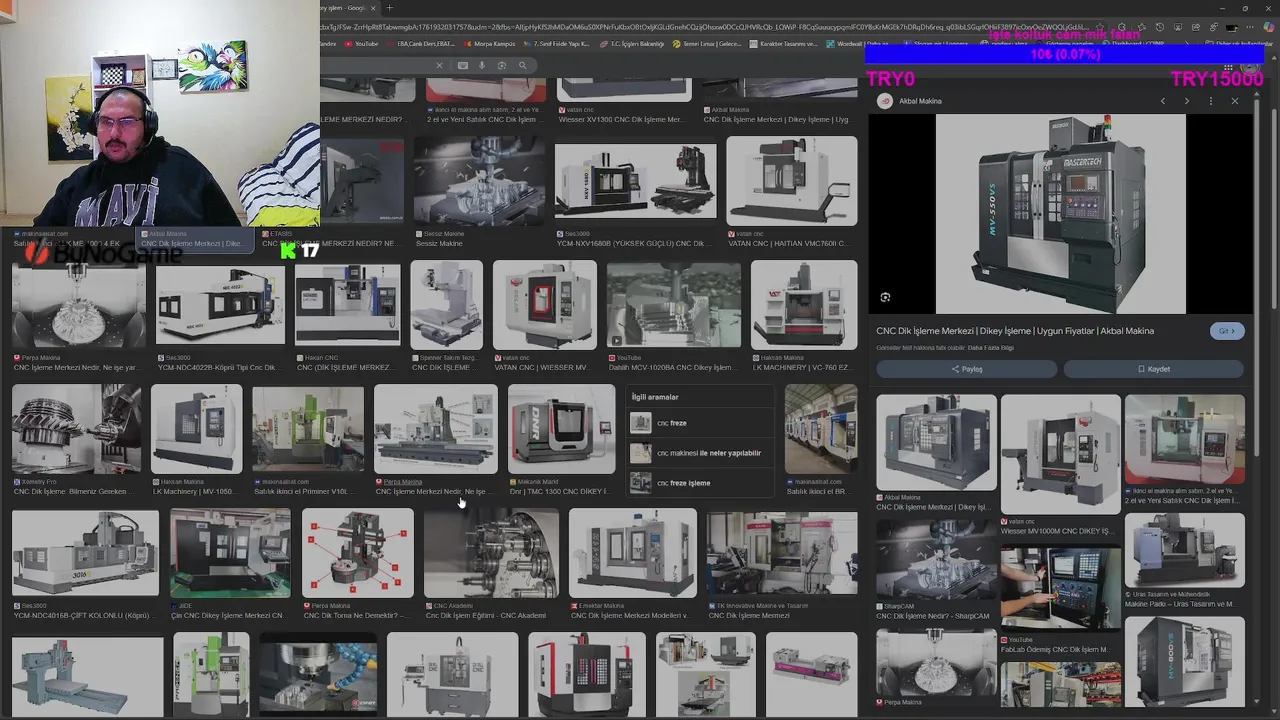Open Makine Parkı Uras Tasarım related image
This screenshot has height=720, width=1280.
click(x=1184, y=551)
